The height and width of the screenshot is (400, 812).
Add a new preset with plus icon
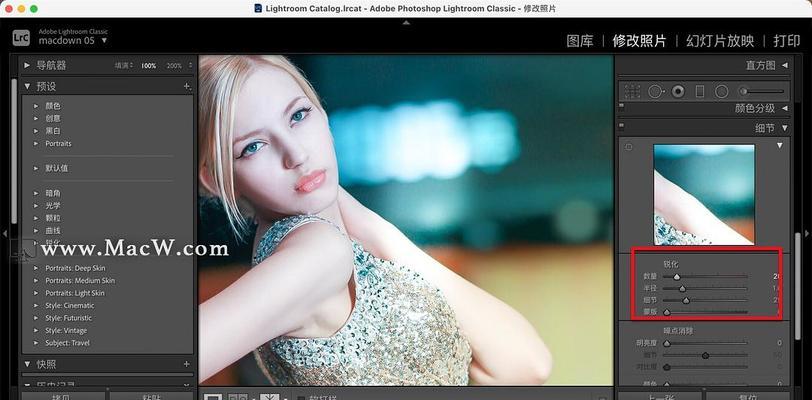click(x=186, y=87)
